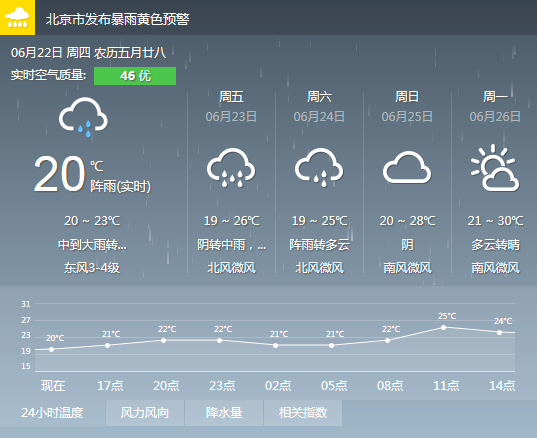
Task: Click the 周五 moderate rain cloud icon
Action: pyautogui.click(x=231, y=167)
